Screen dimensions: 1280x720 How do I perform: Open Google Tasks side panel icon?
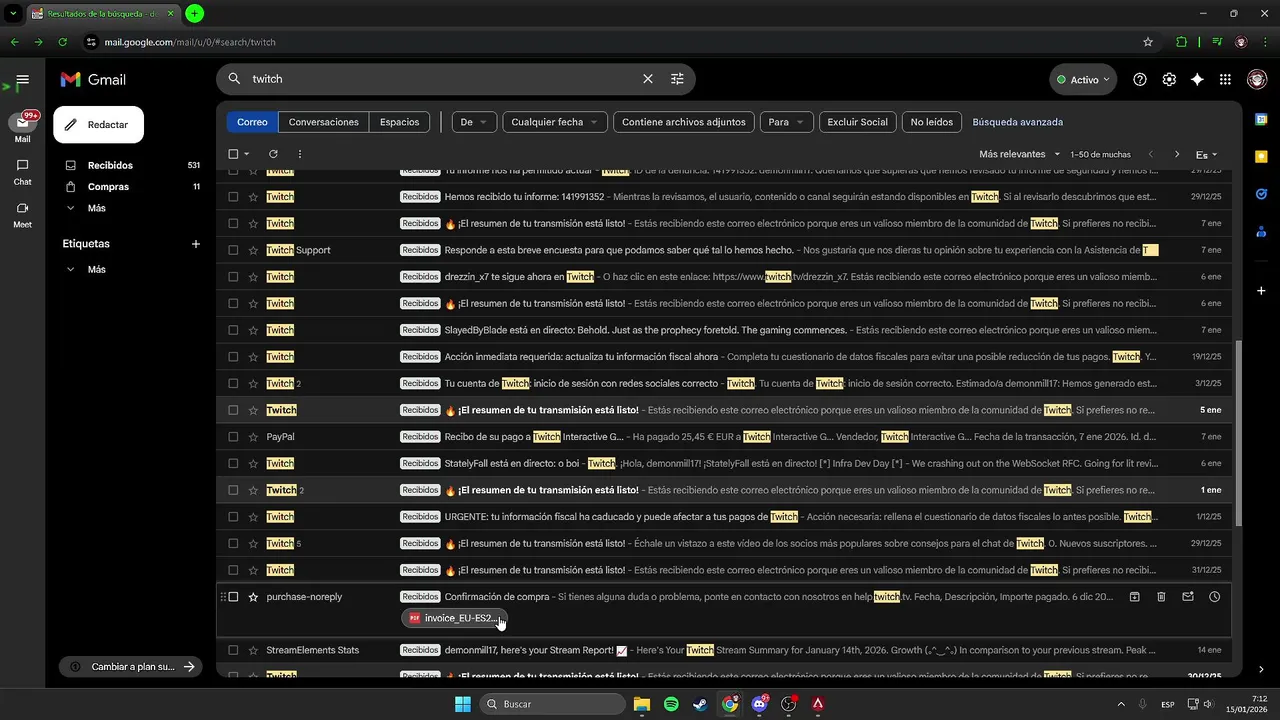tap(1261, 194)
